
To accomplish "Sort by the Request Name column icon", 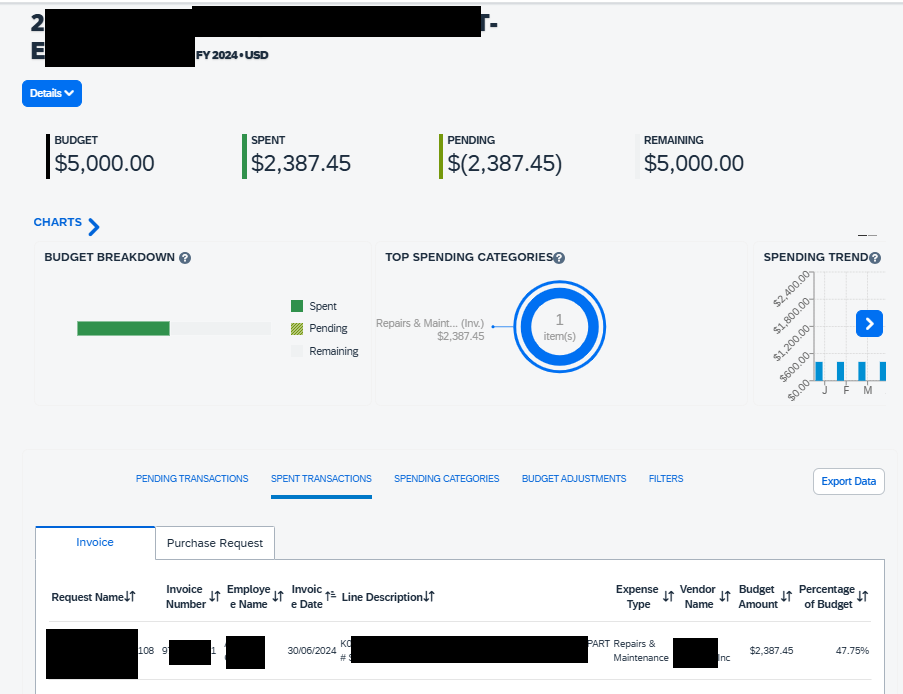I will [x=130, y=597].
